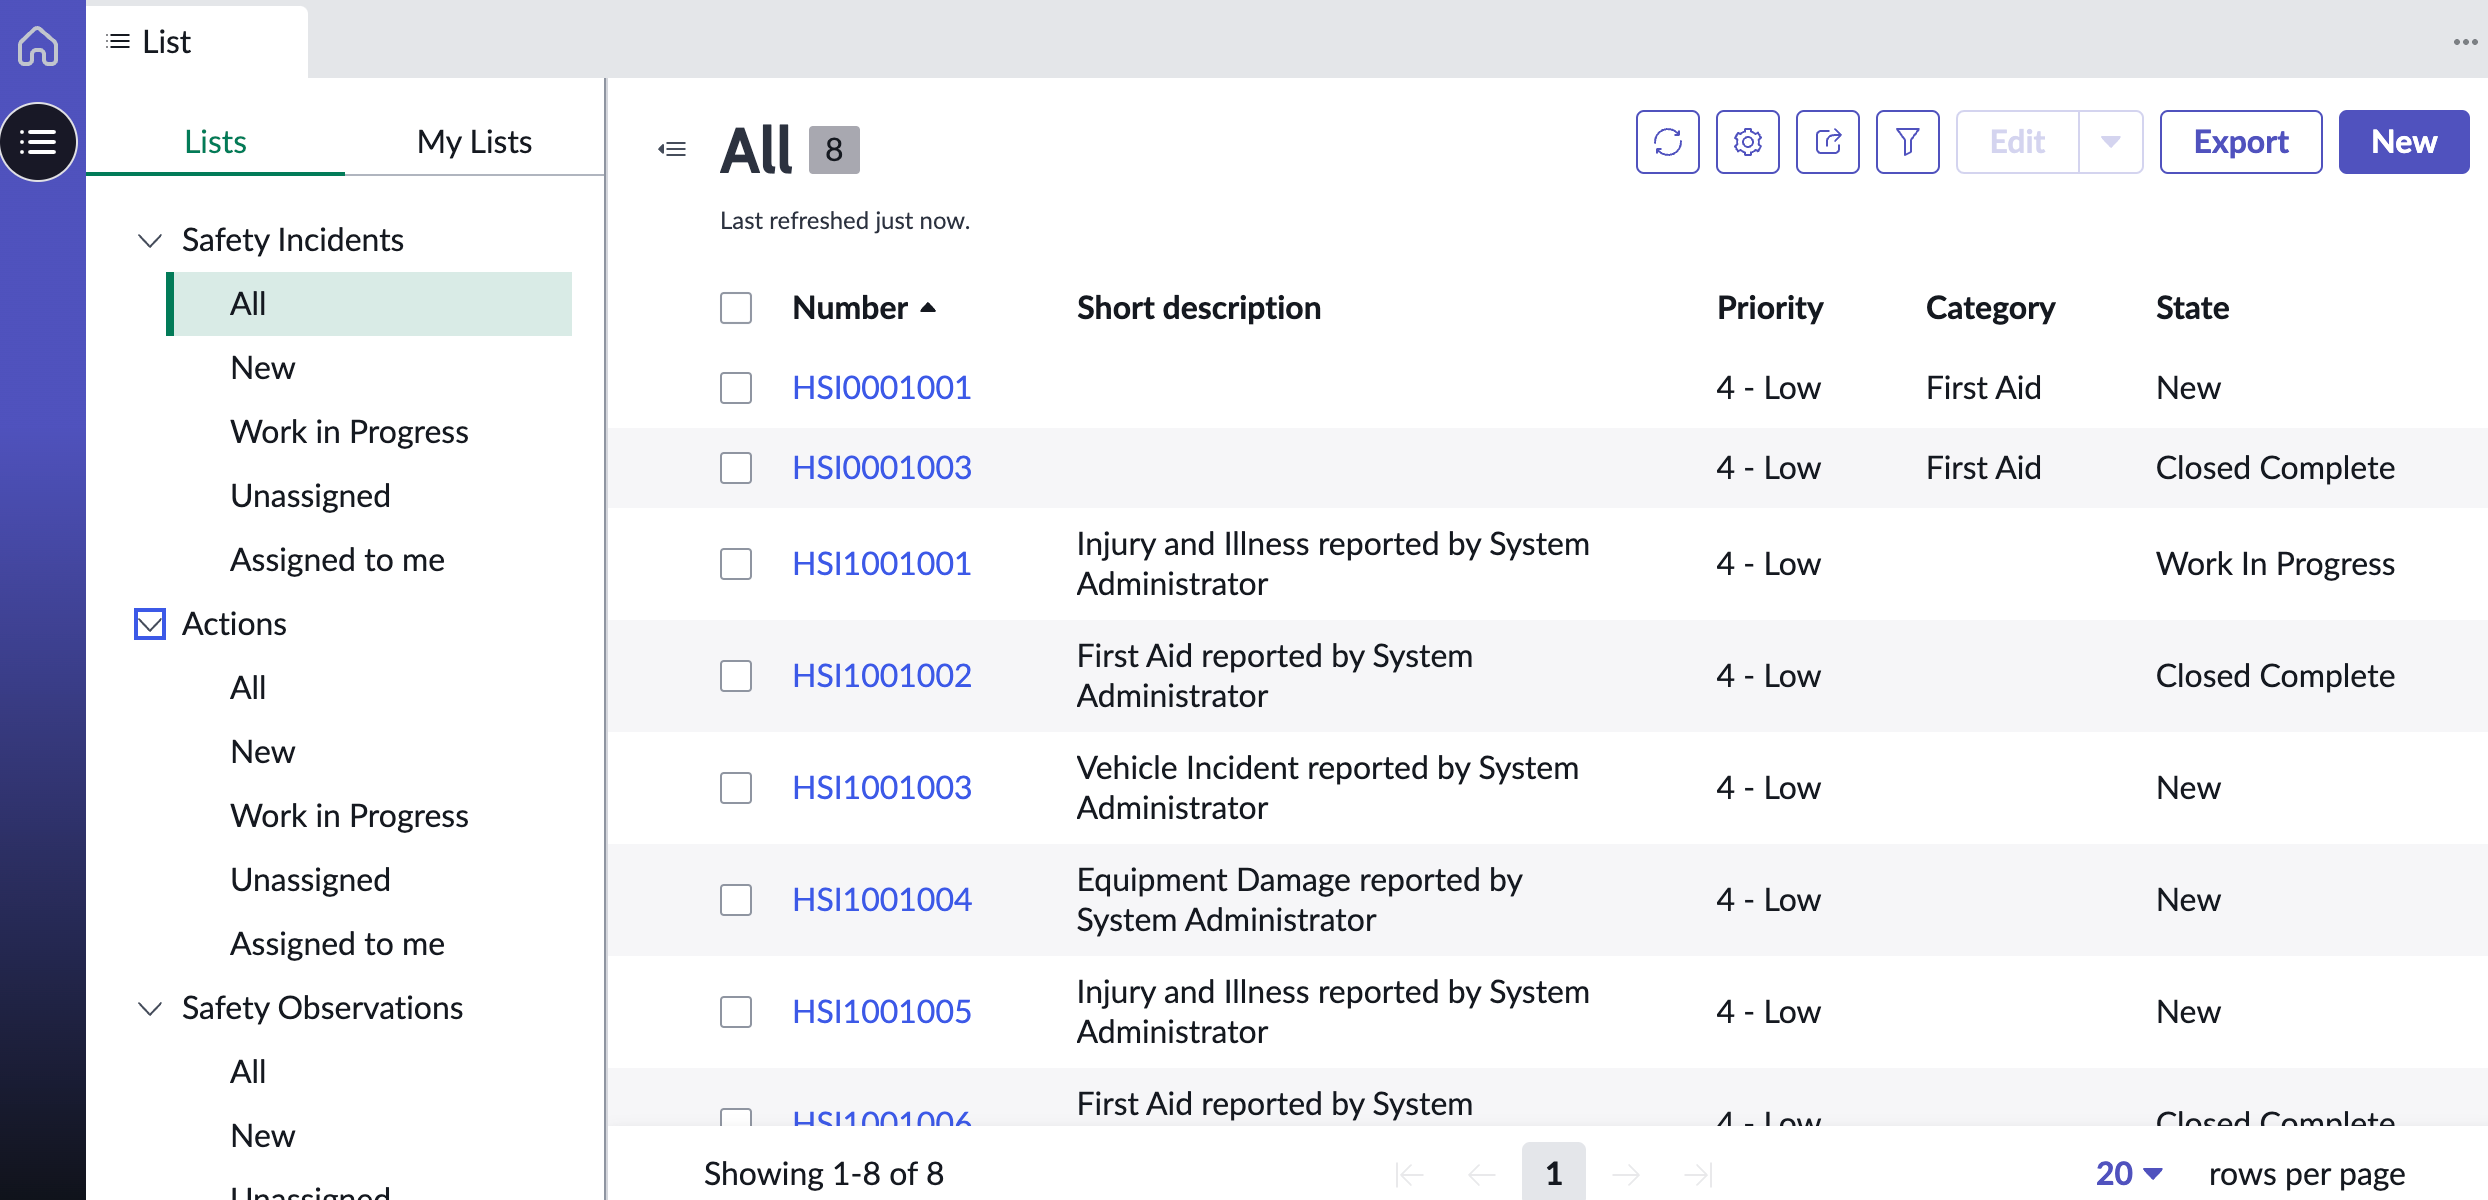Select All under Safety Incidents
Image resolution: width=2488 pixels, height=1200 pixels.
pos(369,304)
